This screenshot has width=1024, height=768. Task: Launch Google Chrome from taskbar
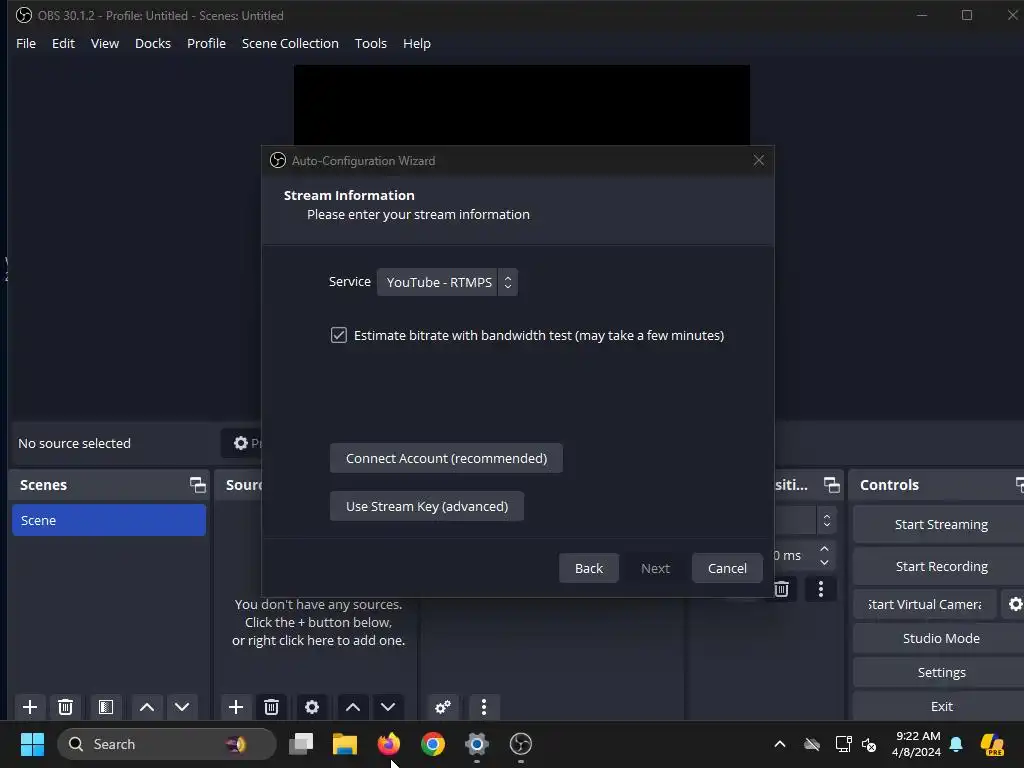click(x=432, y=744)
